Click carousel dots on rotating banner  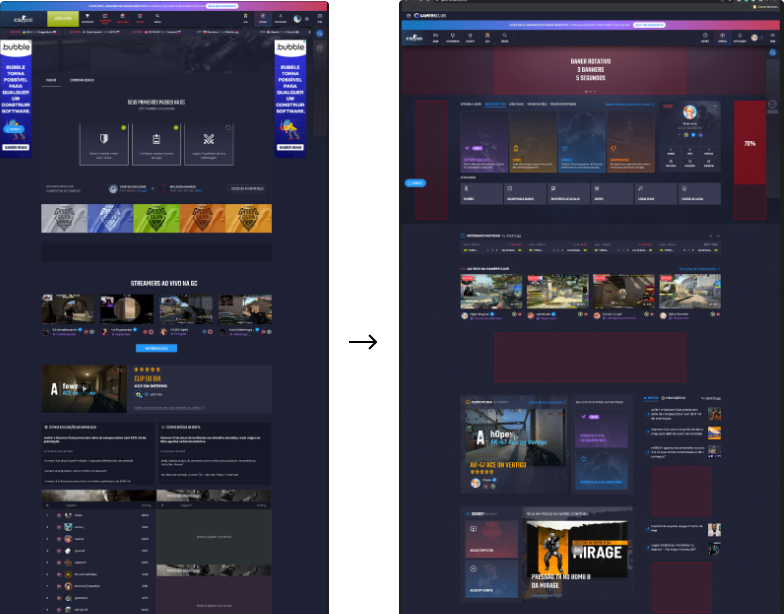590,92
